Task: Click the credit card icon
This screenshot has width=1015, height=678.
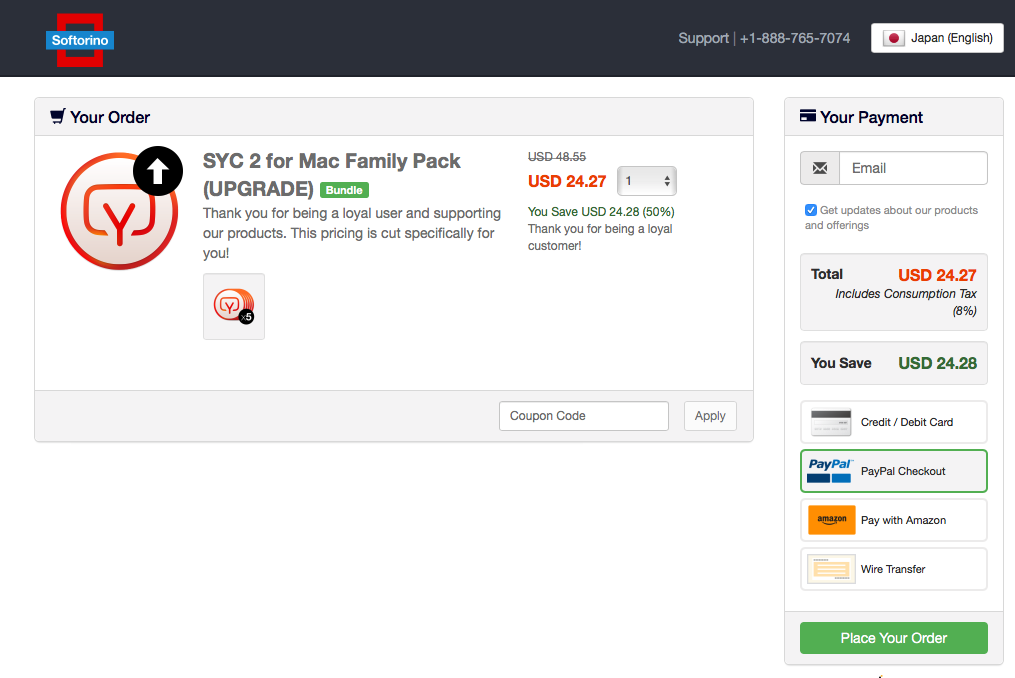Action: point(831,422)
